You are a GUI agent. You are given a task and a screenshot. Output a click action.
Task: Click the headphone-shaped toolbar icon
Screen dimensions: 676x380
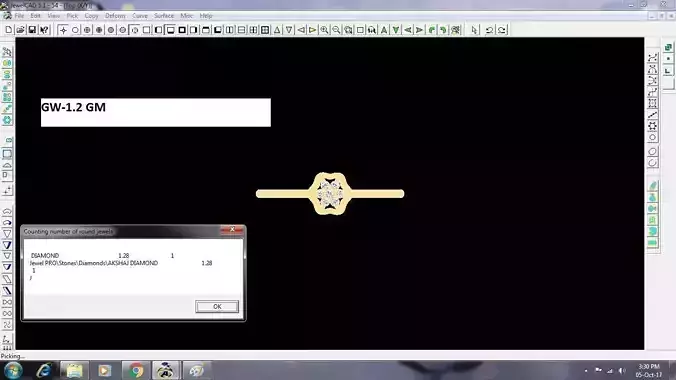[x=372, y=30]
